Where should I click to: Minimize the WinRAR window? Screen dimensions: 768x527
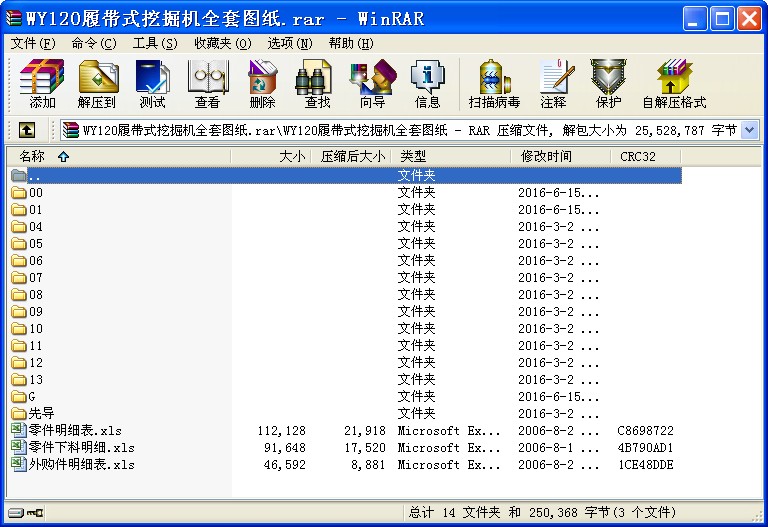point(695,19)
